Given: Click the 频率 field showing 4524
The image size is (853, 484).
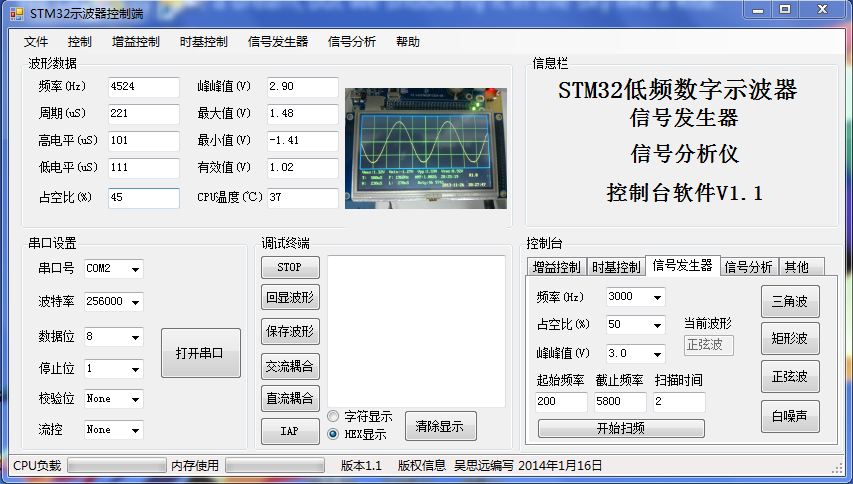Looking at the screenshot, I should coord(144,87).
